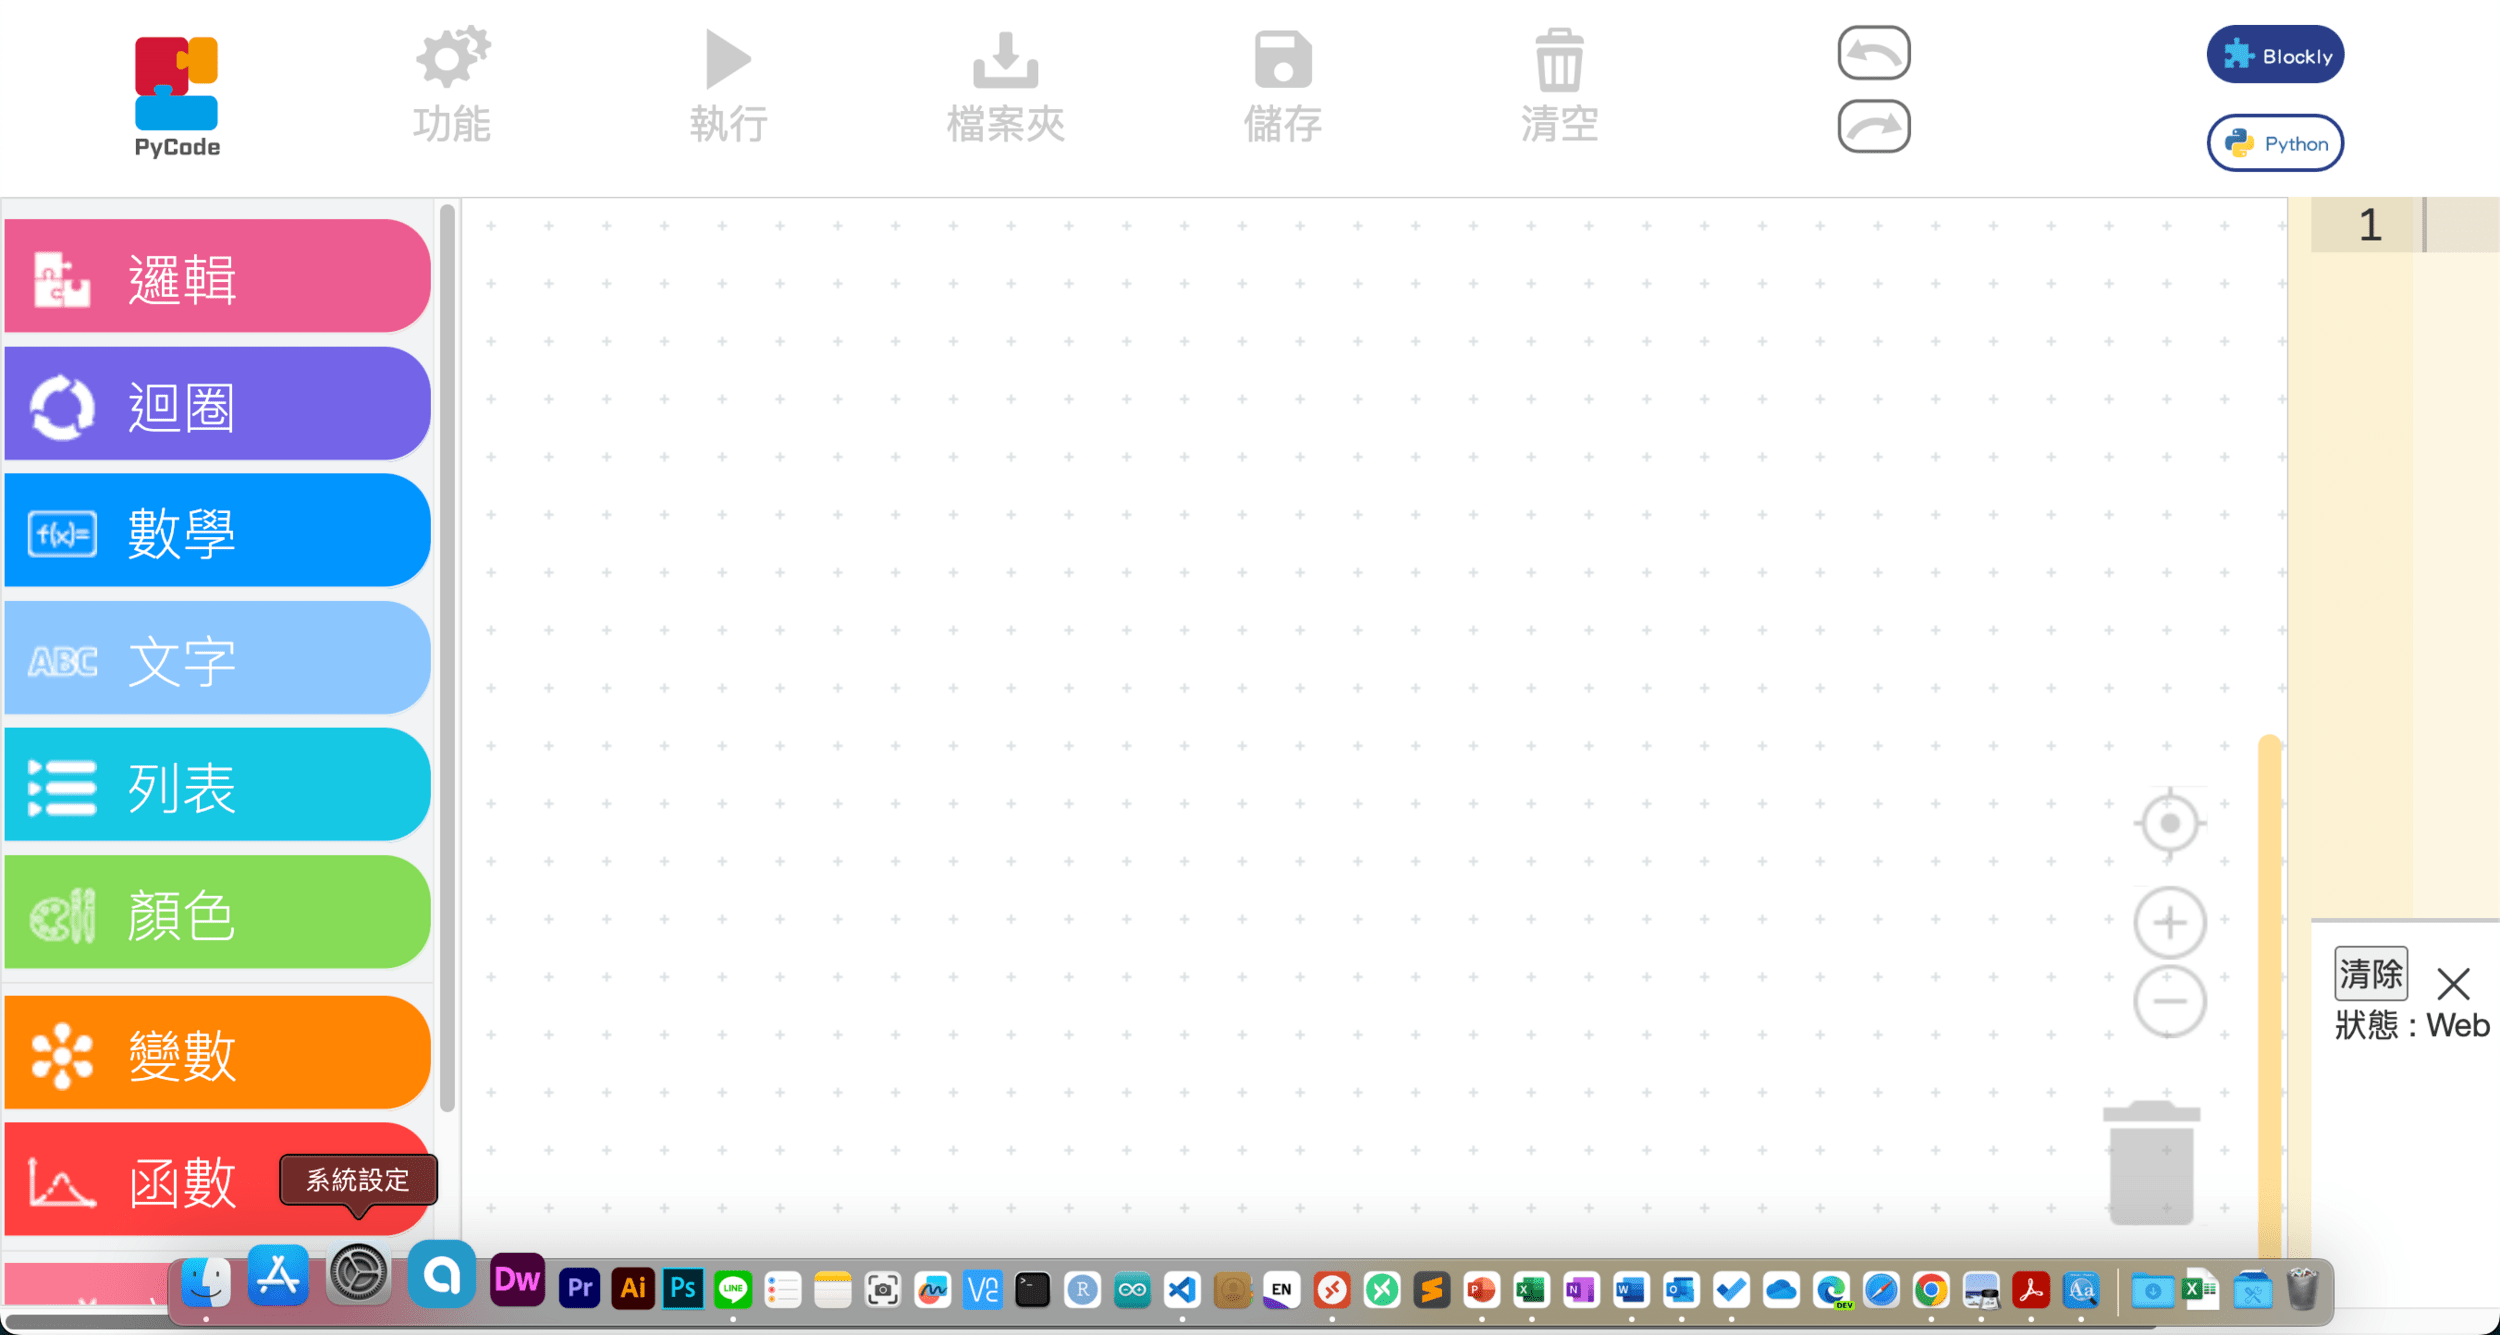Expand the 邏輯 logic block category
Screen dimensions: 2500x1335
coord(217,277)
